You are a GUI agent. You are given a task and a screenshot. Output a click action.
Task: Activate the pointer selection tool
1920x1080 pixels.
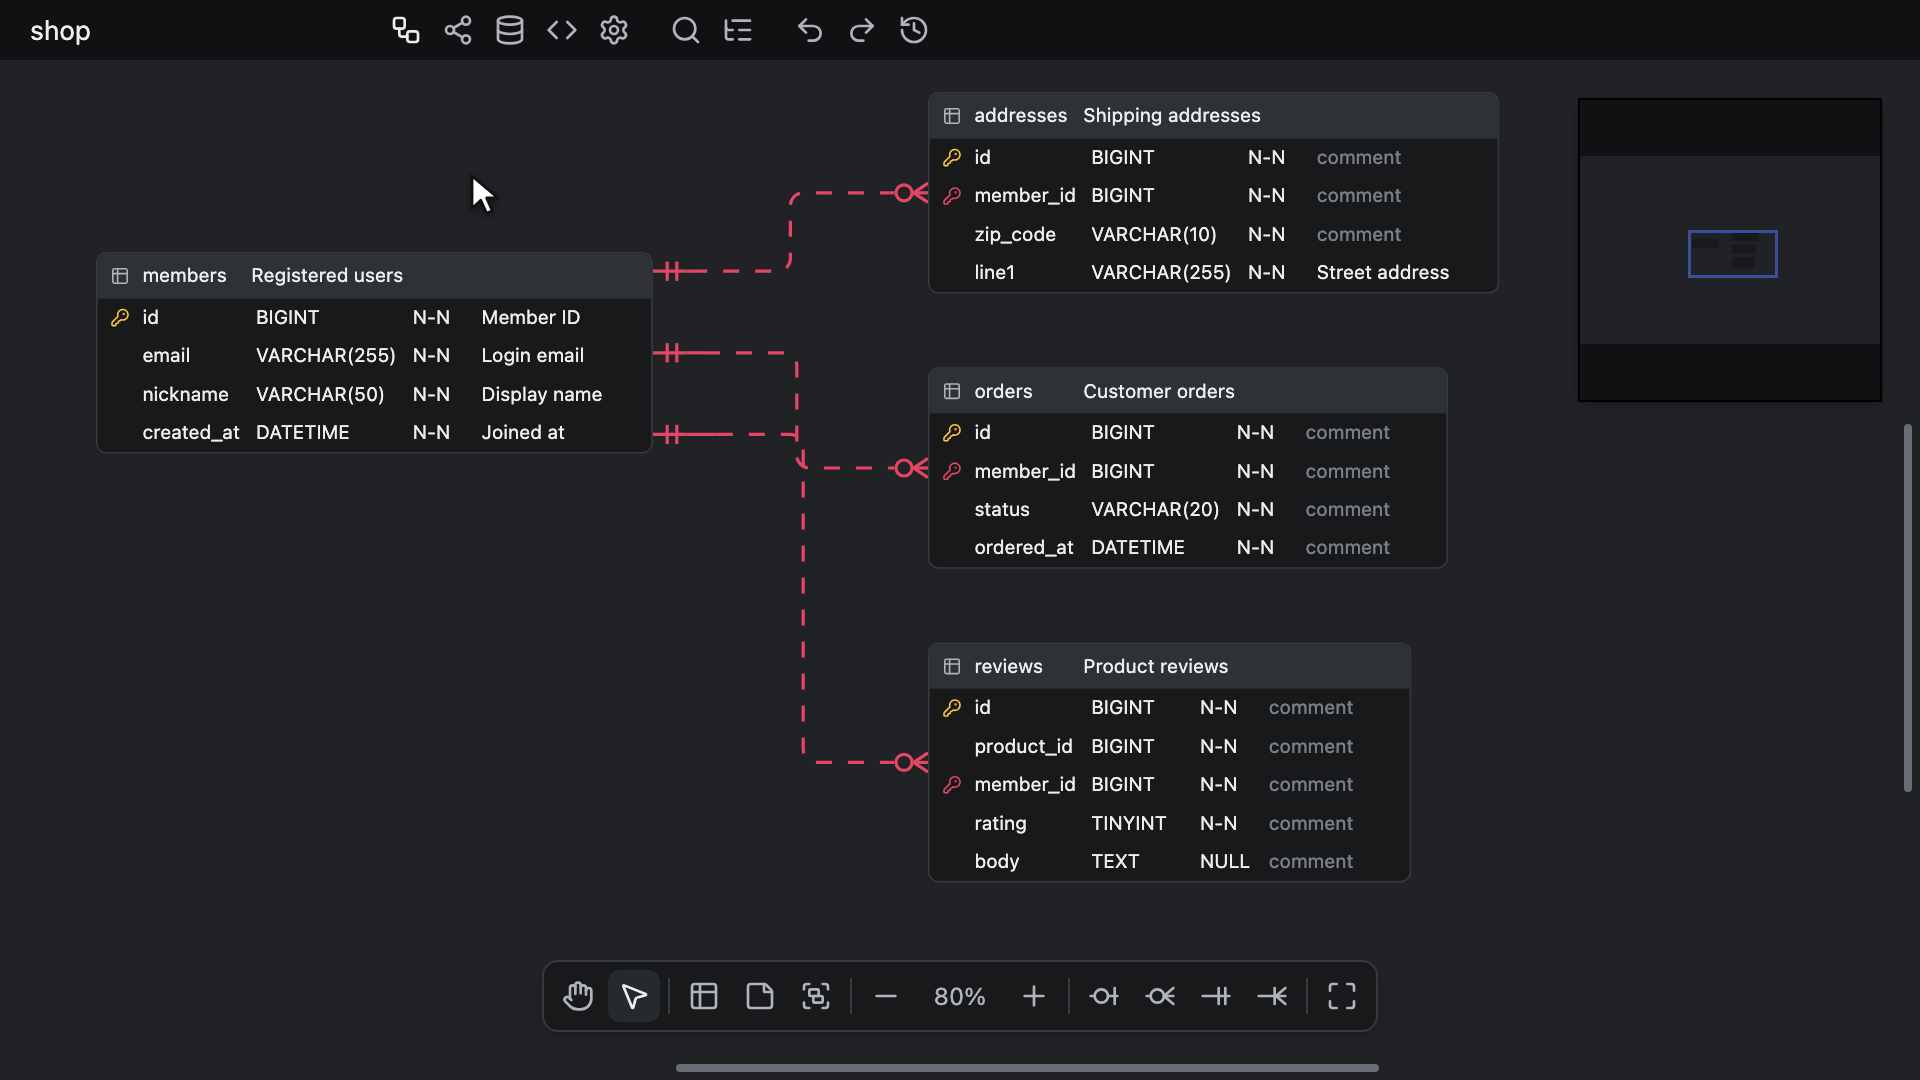[634, 996]
